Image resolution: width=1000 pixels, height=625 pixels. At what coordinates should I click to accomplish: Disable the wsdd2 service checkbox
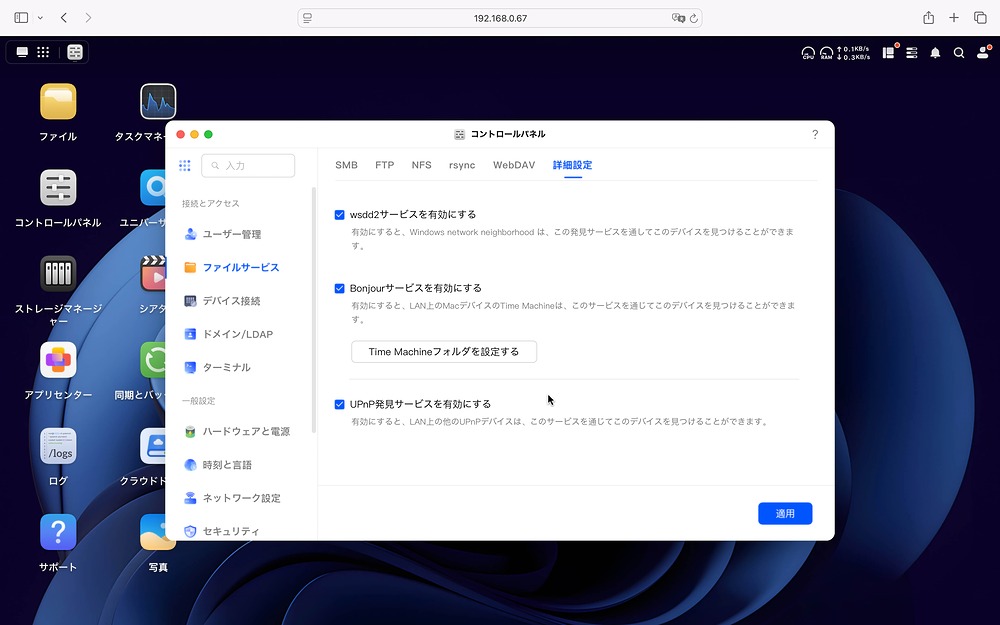pos(339,214)
